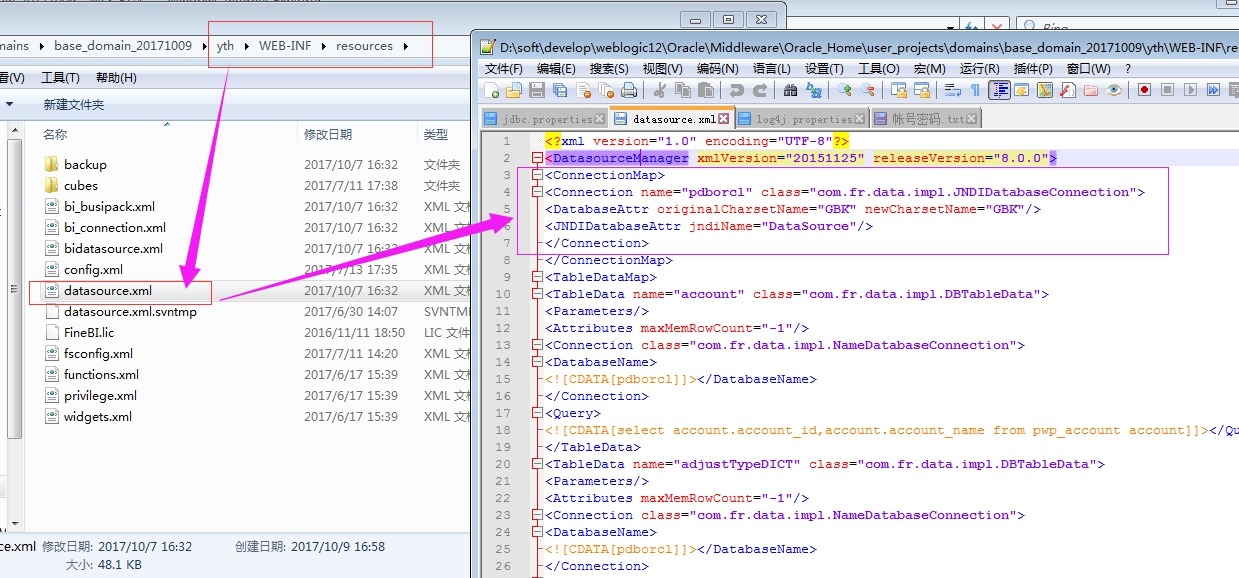
Task: Toggle synchronized horizontal scrolling
Action: coord(922,90)
